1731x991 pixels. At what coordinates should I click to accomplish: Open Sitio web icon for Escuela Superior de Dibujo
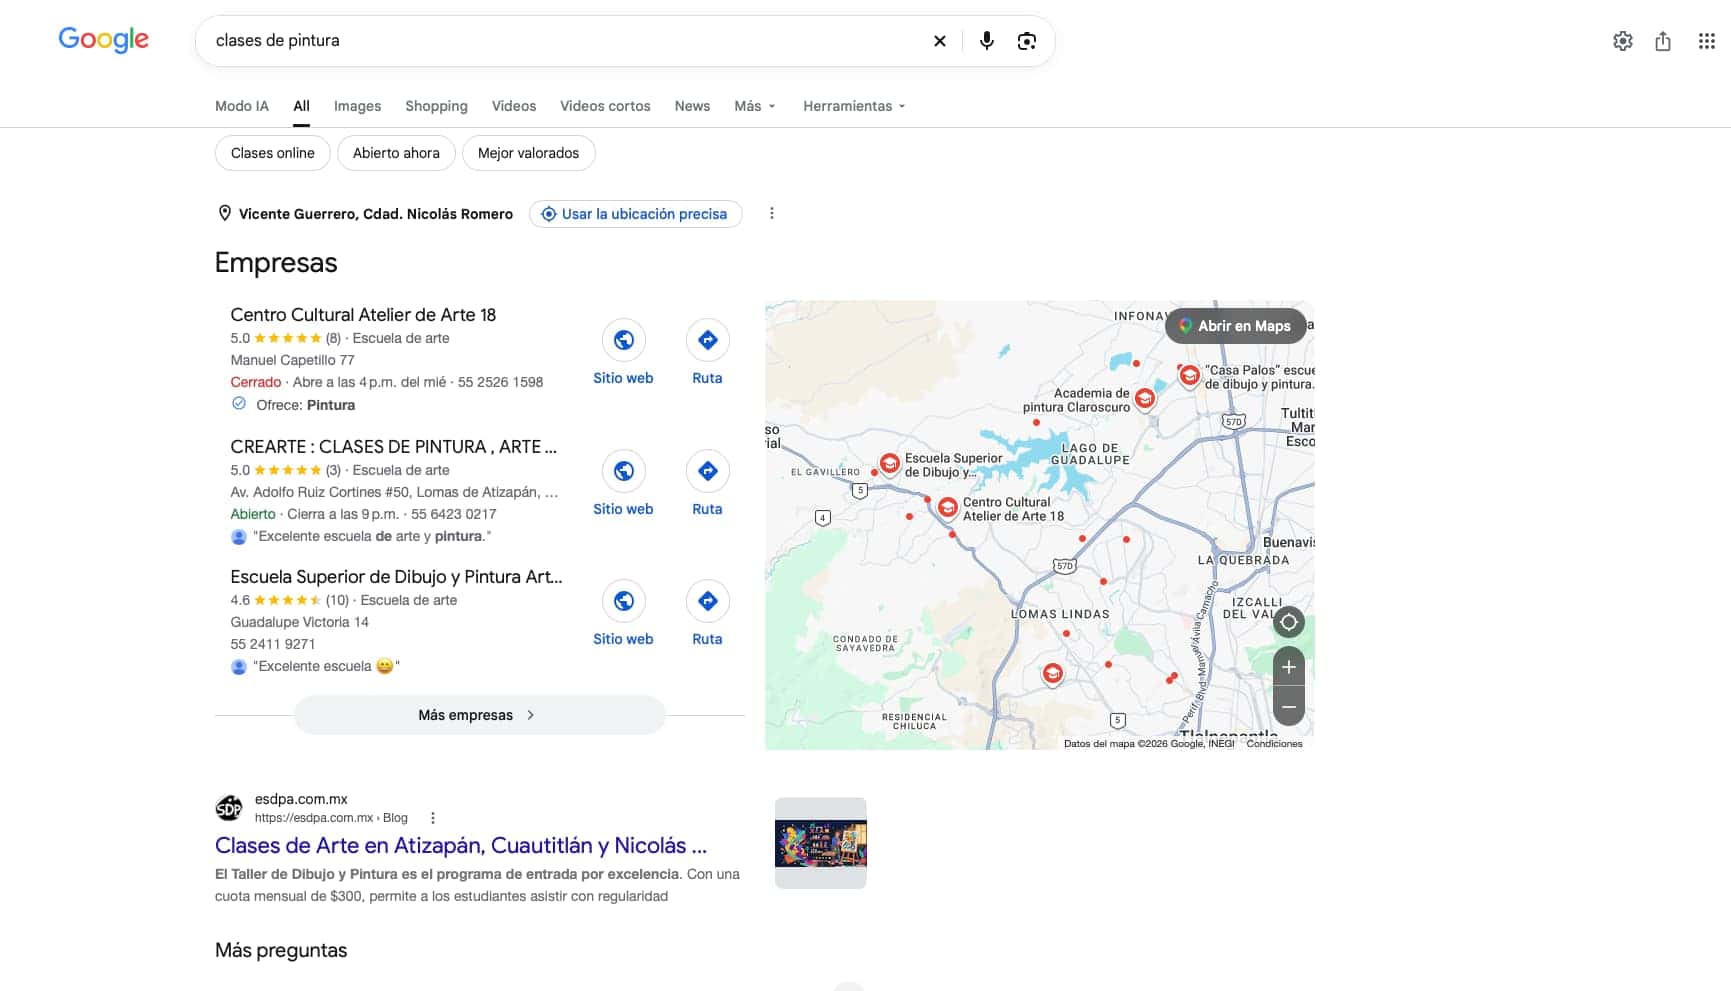click(623, 601)
